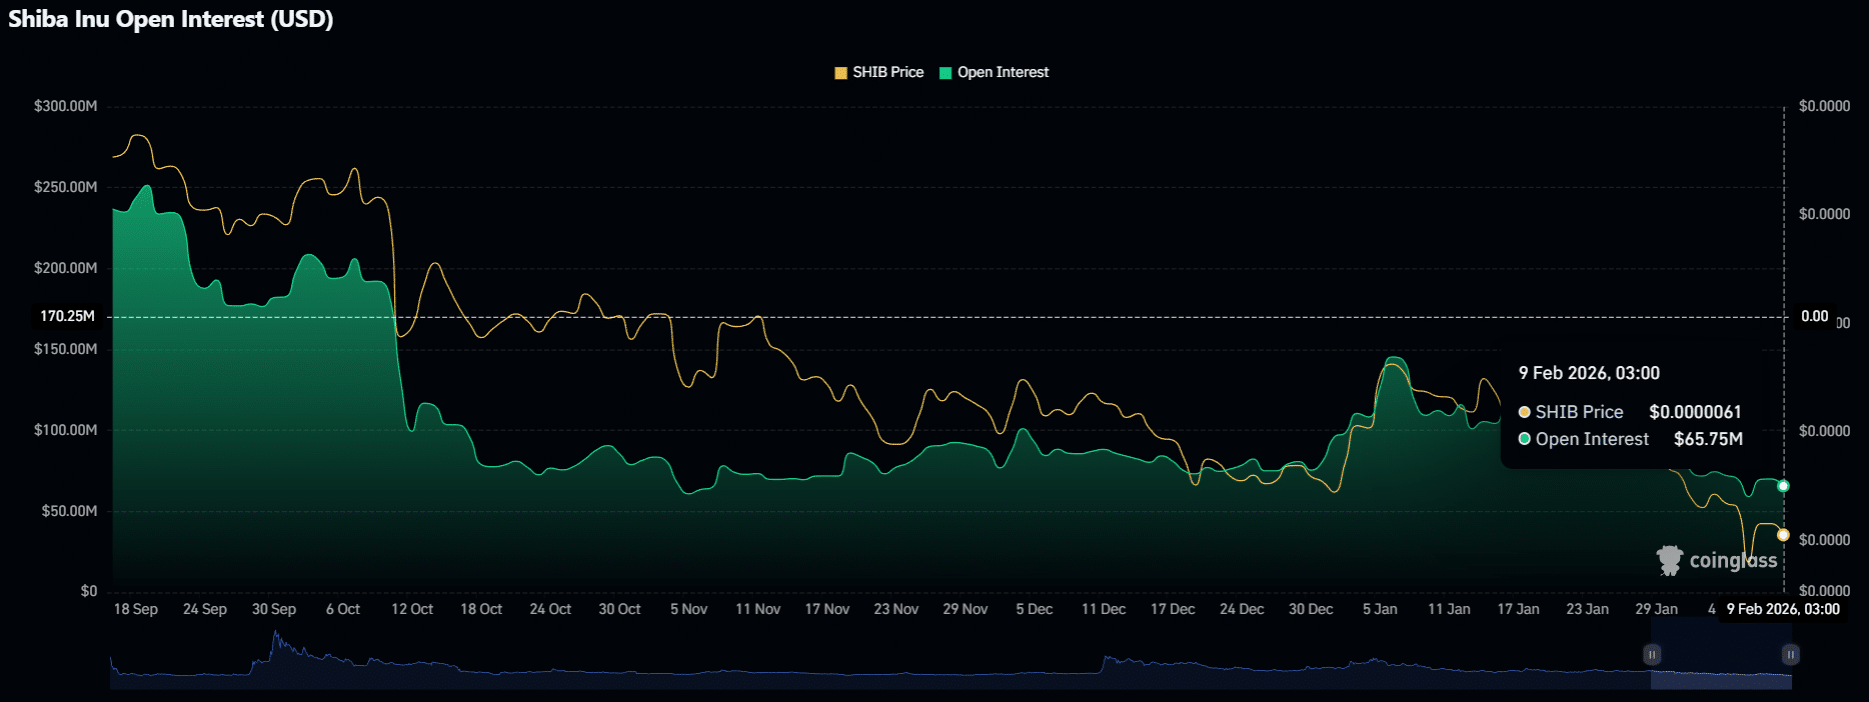
Task: Click the green Open Interest marker on crosshair
Action: tap(1783, 486)
